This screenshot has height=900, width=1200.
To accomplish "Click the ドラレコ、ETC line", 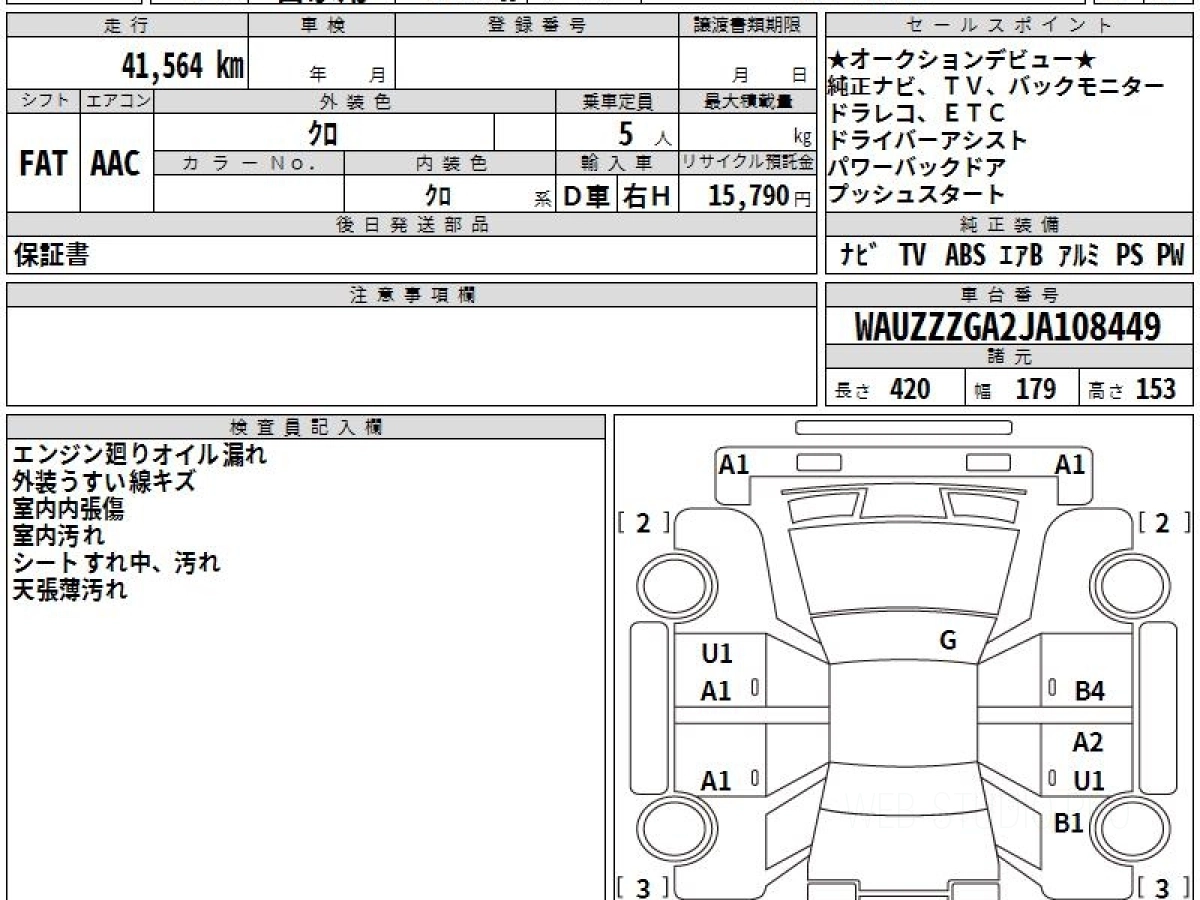I will (x=917, y=113).
